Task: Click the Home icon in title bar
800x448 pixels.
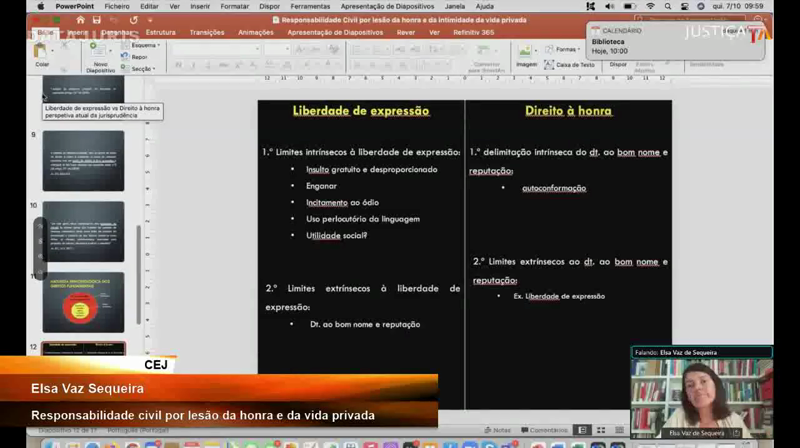Action: (81, 19)
